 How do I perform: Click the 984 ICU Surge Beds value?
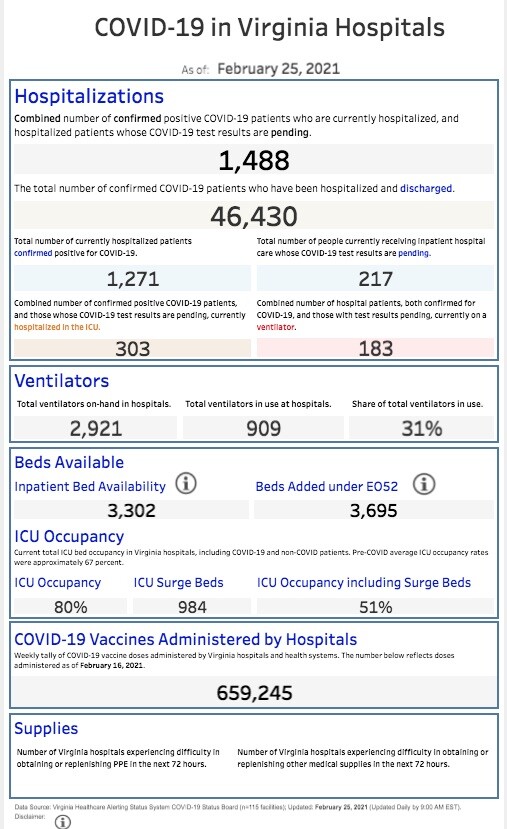[x=192, y=607]
